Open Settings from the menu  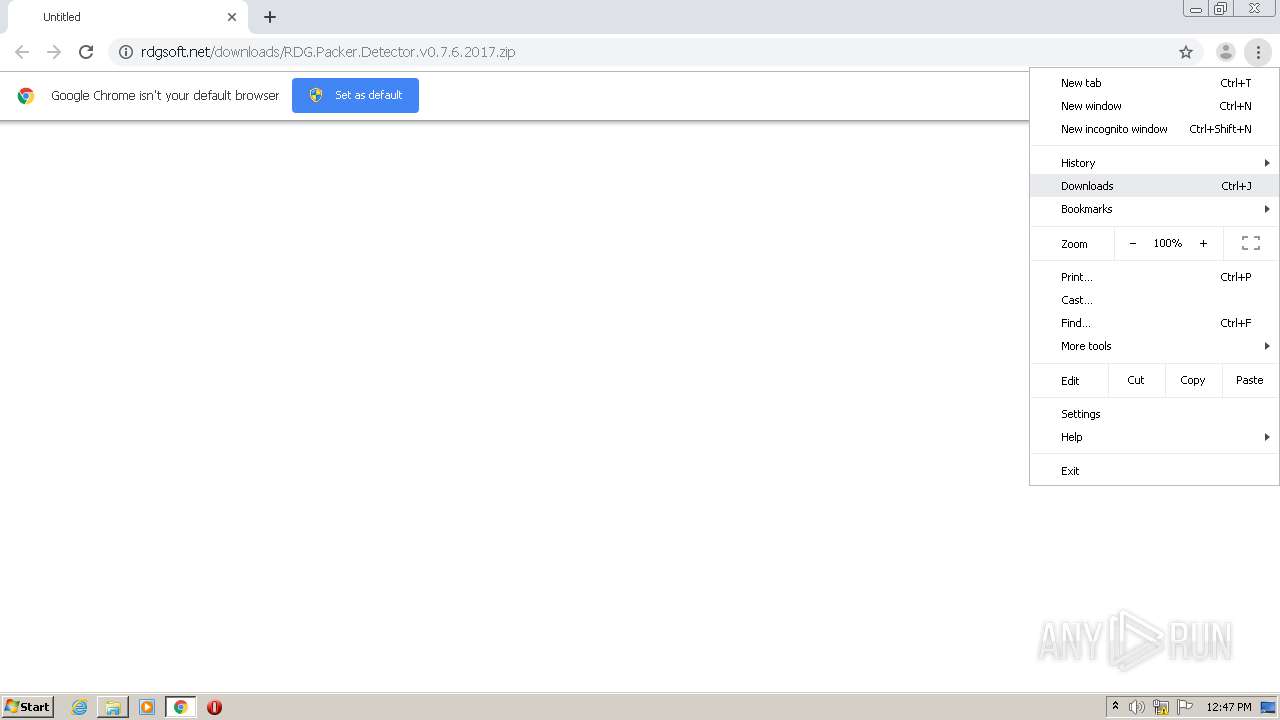pyautogui.click(x=1154, y=414)
